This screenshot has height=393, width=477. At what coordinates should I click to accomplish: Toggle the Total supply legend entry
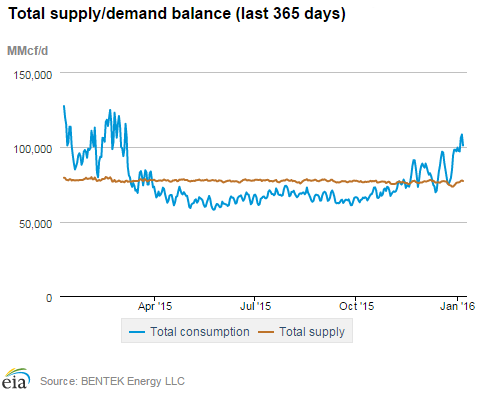click(x=302, y=332)
